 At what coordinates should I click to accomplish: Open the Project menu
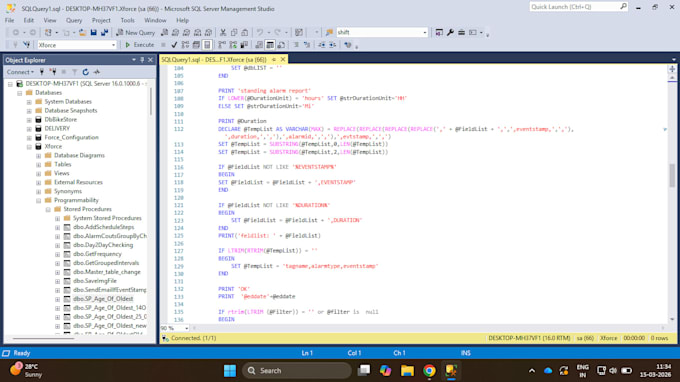click(x=101, y=20)
